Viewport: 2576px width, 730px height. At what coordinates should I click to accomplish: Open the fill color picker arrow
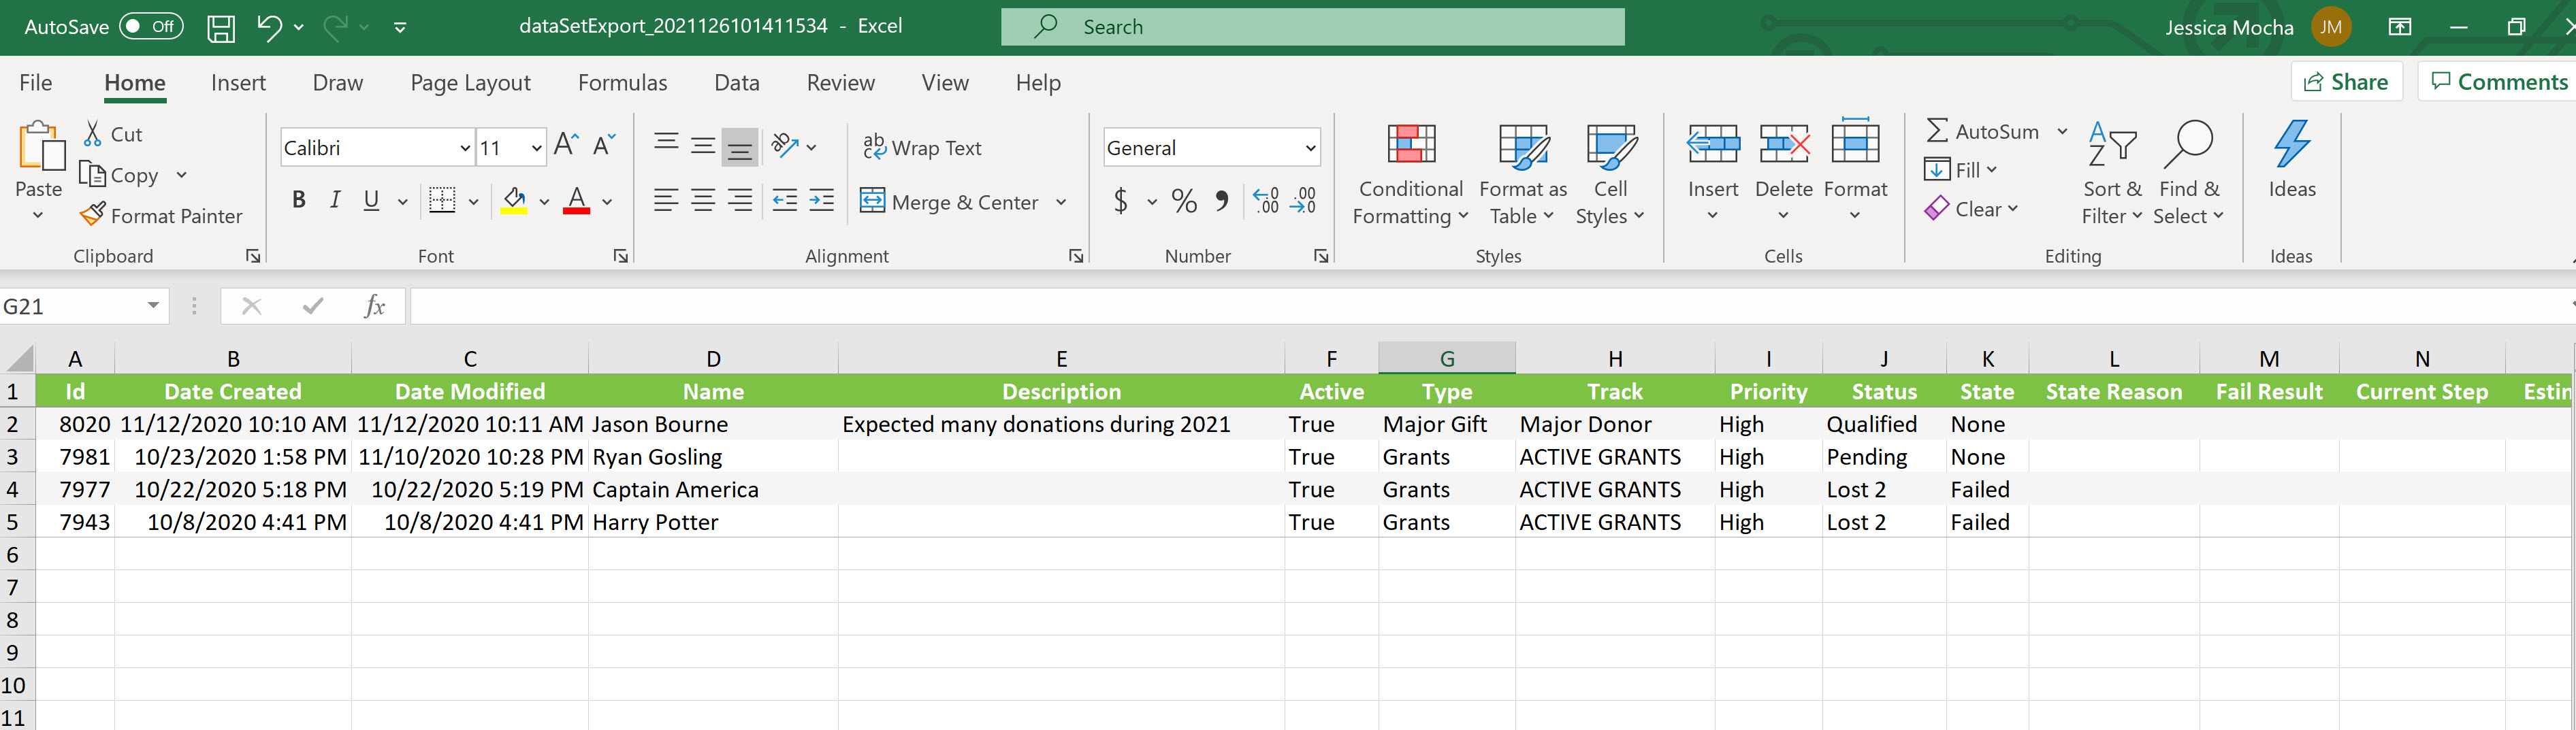point(544,202)
